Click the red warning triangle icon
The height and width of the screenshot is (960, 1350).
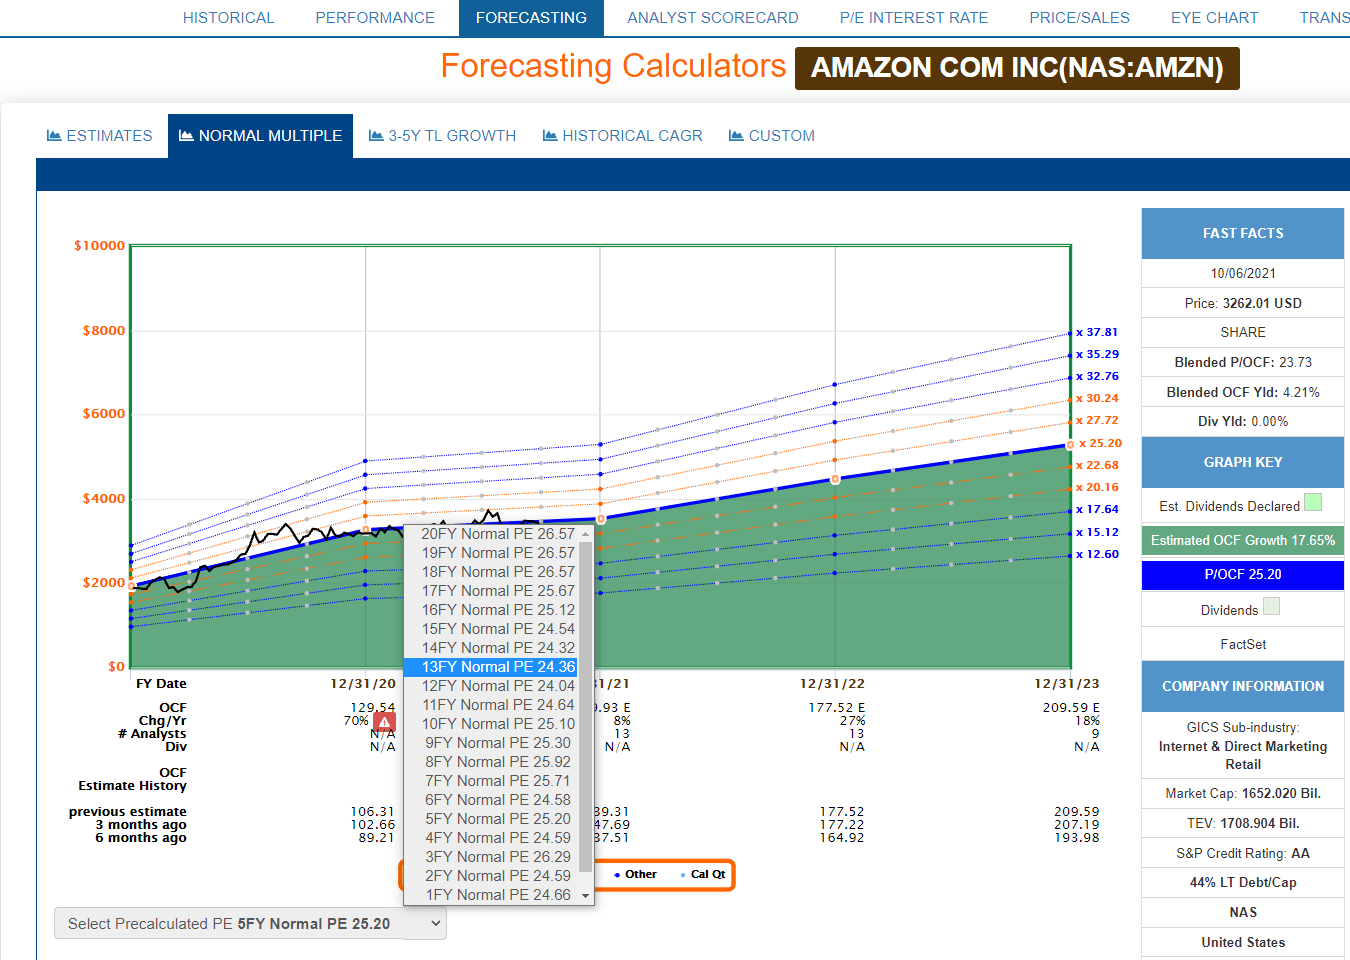point(384,722)
